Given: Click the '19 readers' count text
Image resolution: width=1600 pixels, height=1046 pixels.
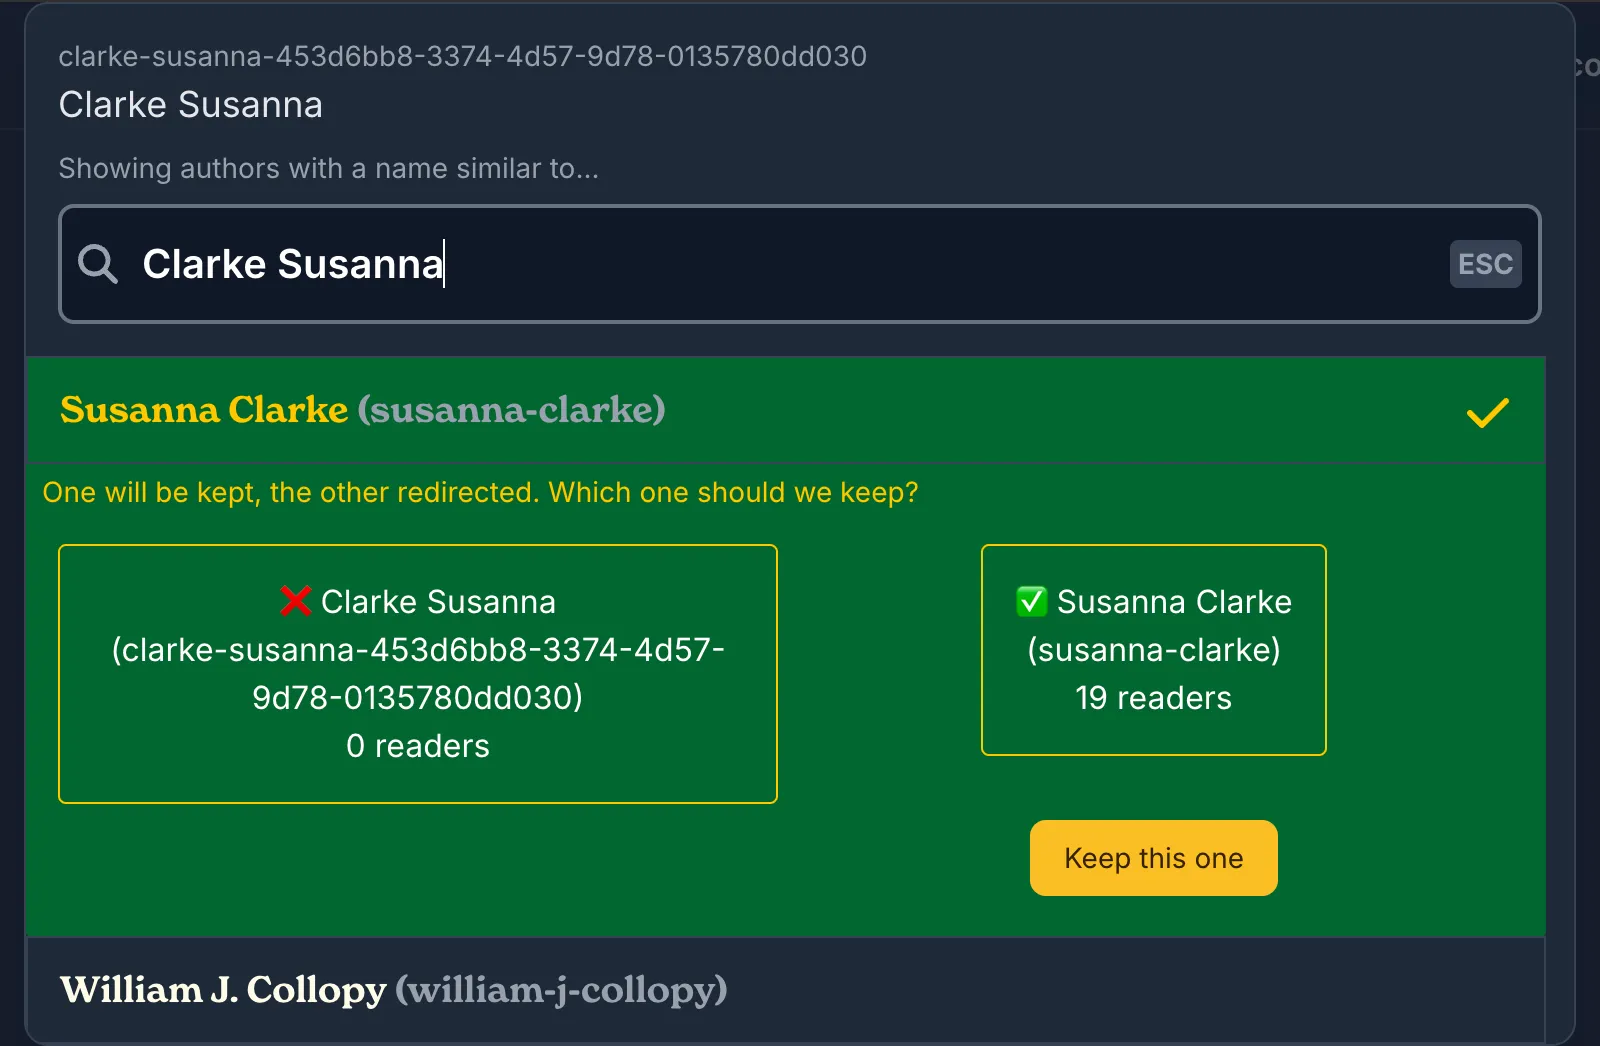Looking at the screenshot, I should 1153,698.
